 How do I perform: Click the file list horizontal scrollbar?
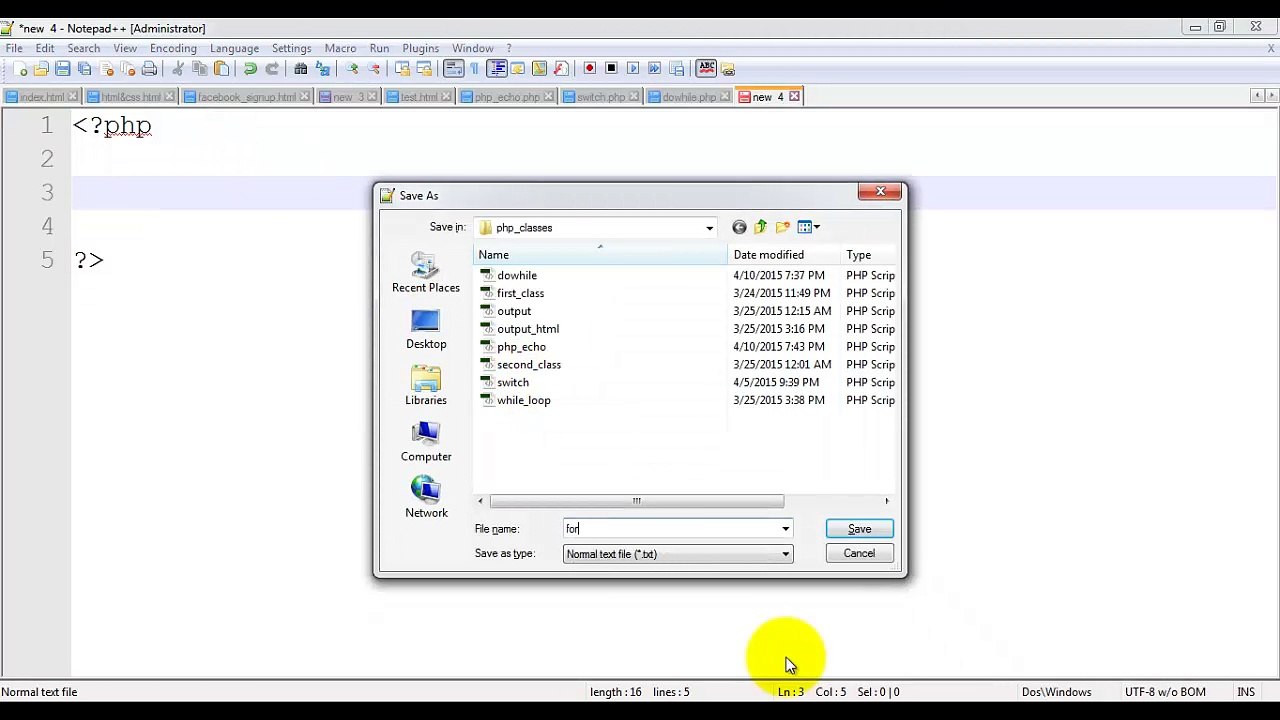click(x=636, y=501)
